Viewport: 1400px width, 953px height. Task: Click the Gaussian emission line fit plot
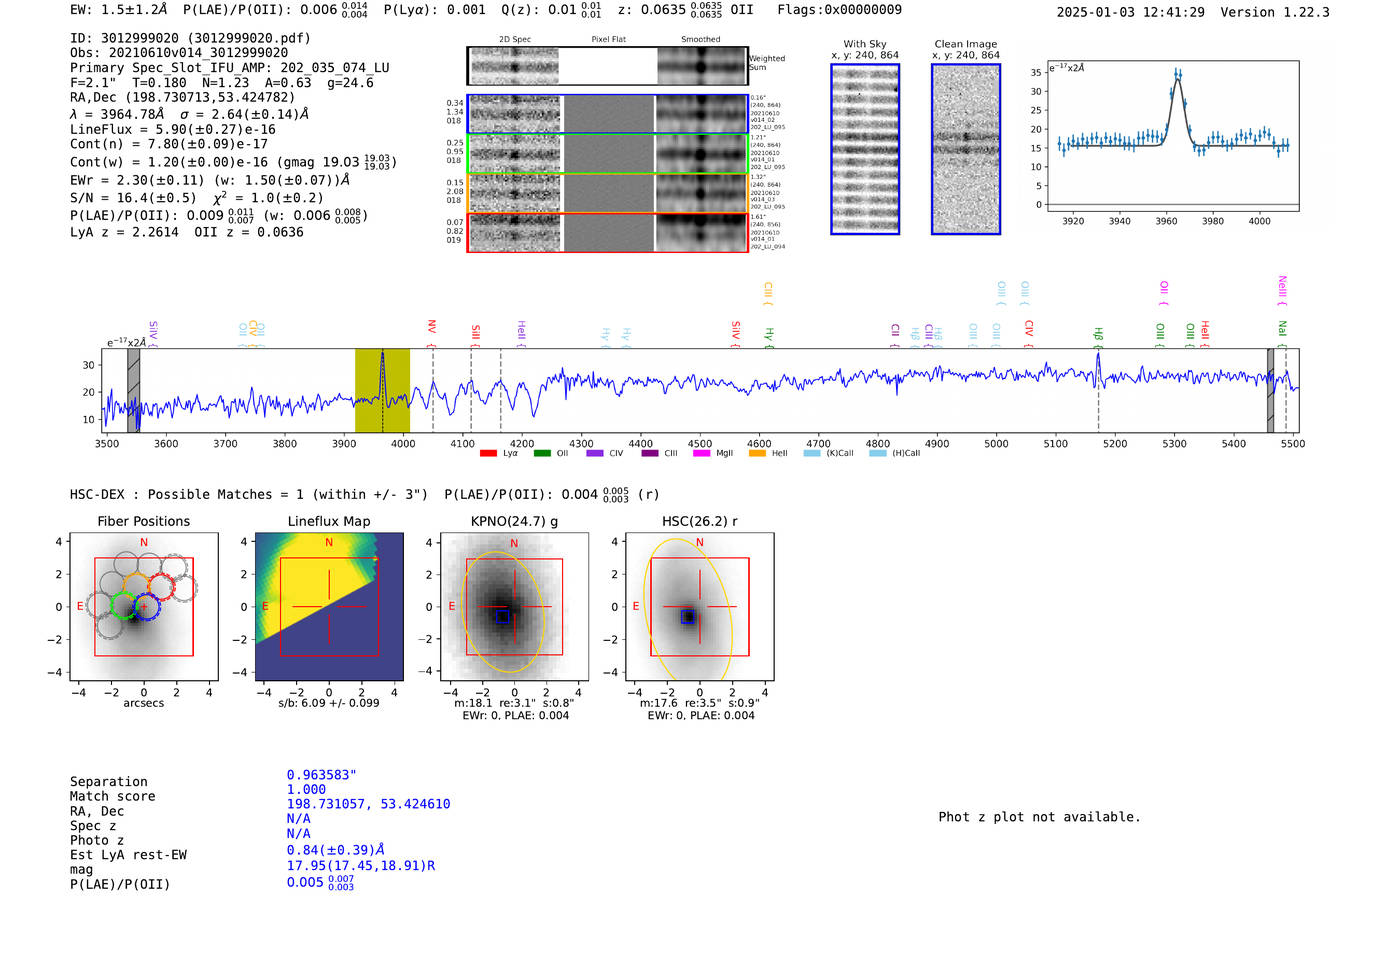tap(1172, 136)
